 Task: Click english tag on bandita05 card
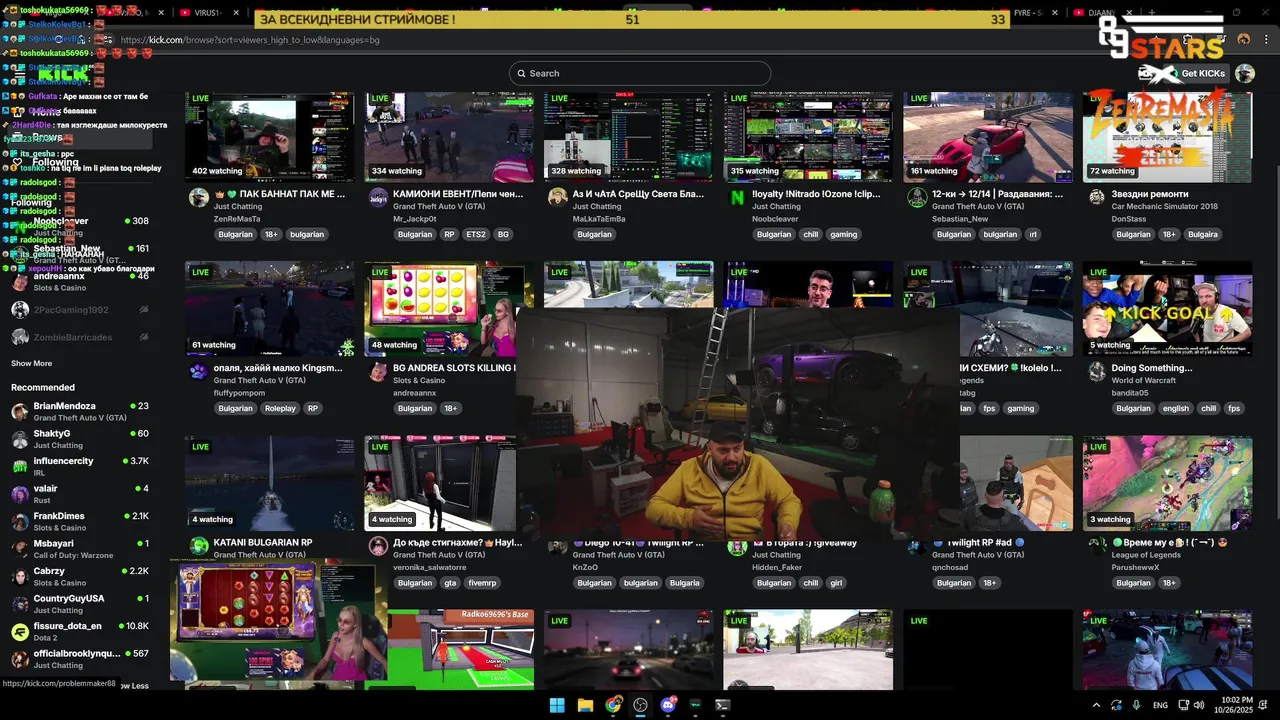(1176, 408)
